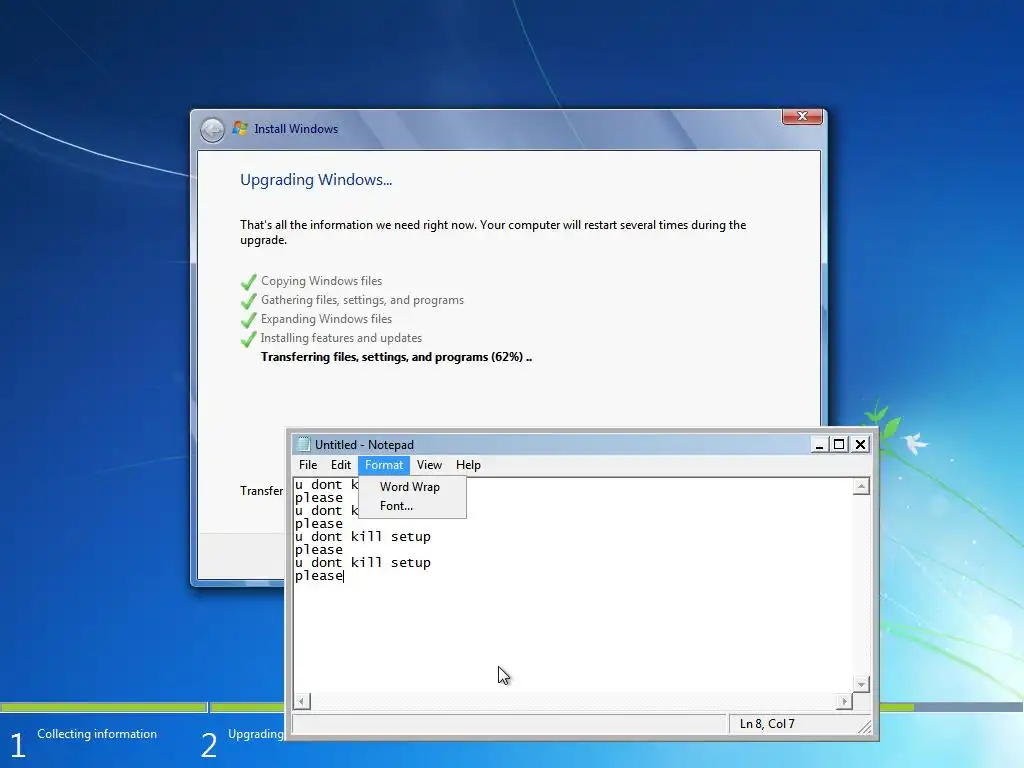Screen dimensions: 1024x768
Task: Close the highlighted Format menu in Notepad
Action: point(384,465)
